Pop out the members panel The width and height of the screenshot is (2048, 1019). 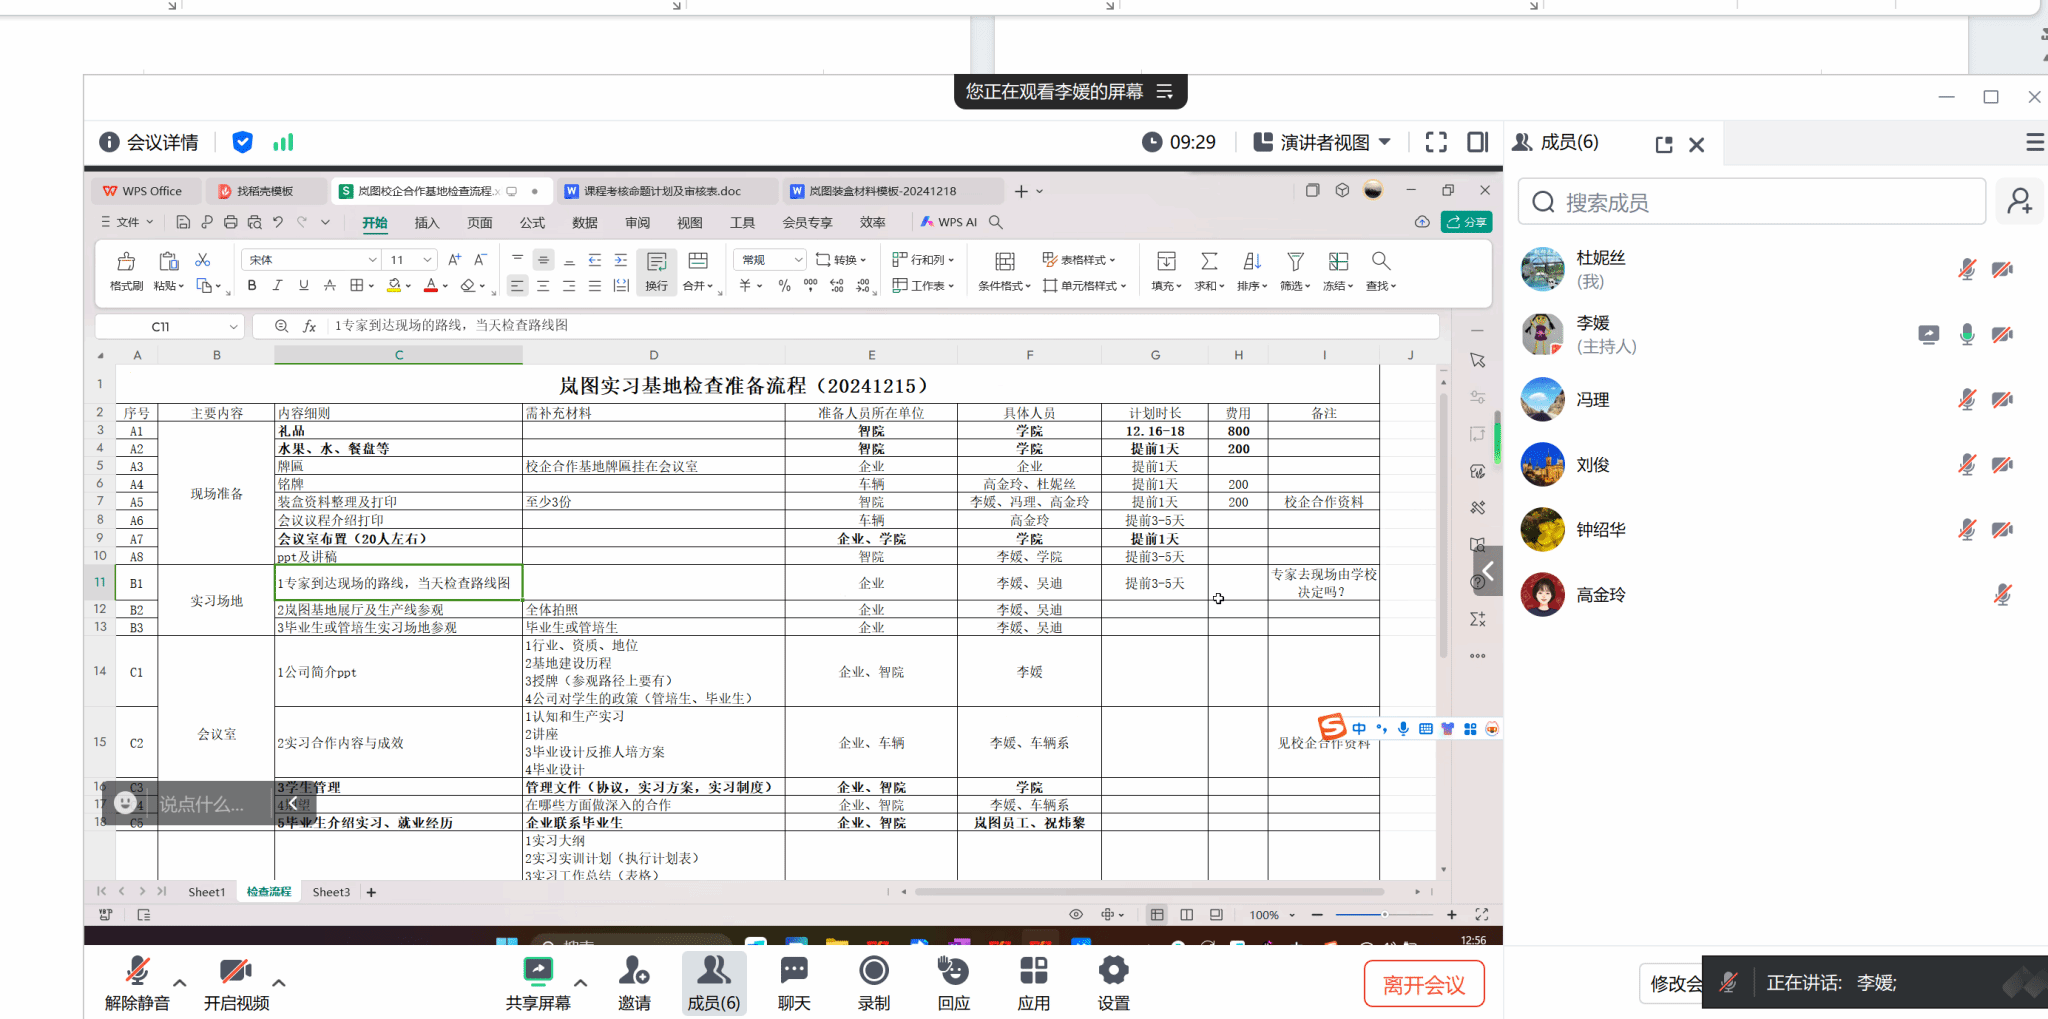[x=1664, y=144]
